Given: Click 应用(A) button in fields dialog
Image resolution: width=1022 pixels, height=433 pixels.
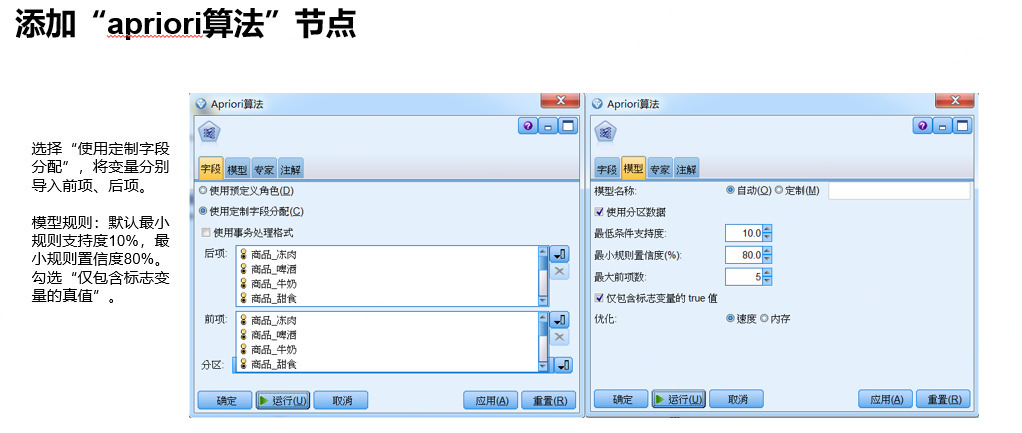Looking at the screenshot, I should tap(491, 400).
